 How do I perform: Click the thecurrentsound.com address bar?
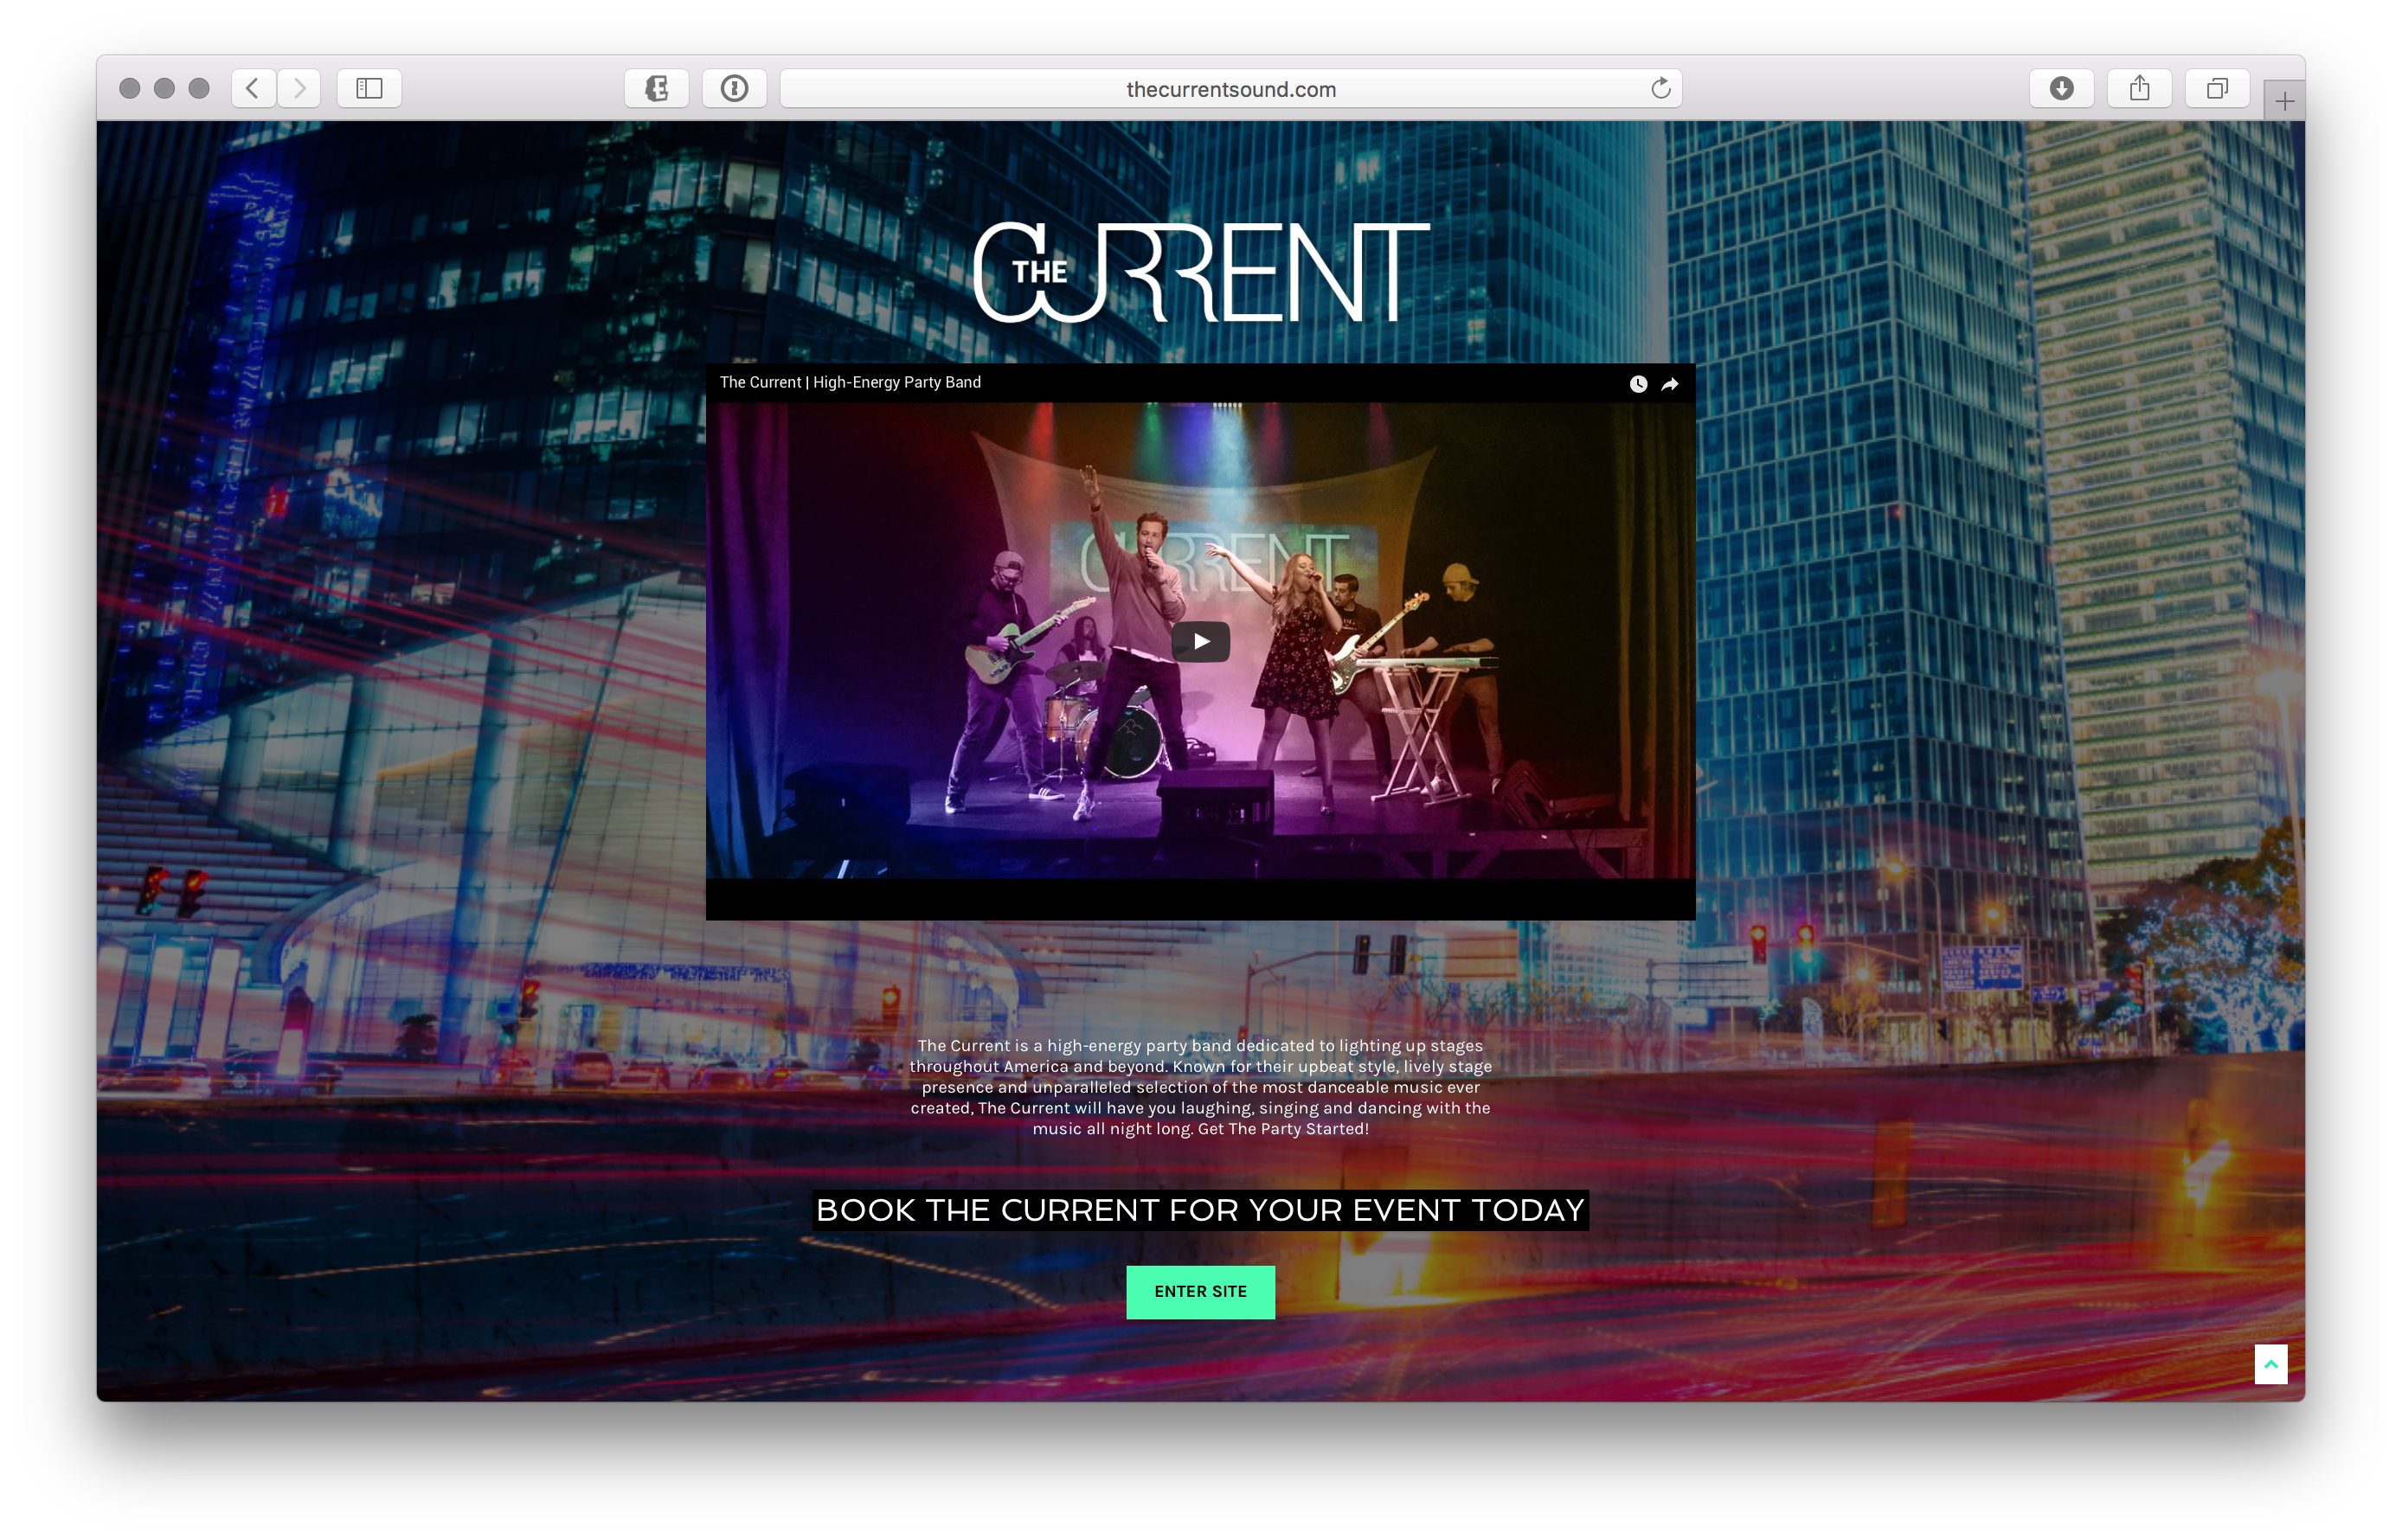pos(1230,89)
